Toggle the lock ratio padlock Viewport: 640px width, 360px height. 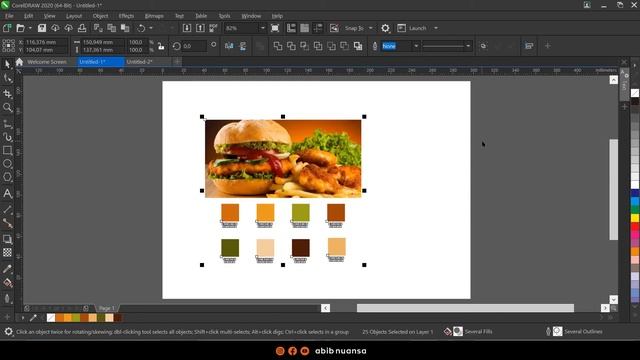(161, 46)
